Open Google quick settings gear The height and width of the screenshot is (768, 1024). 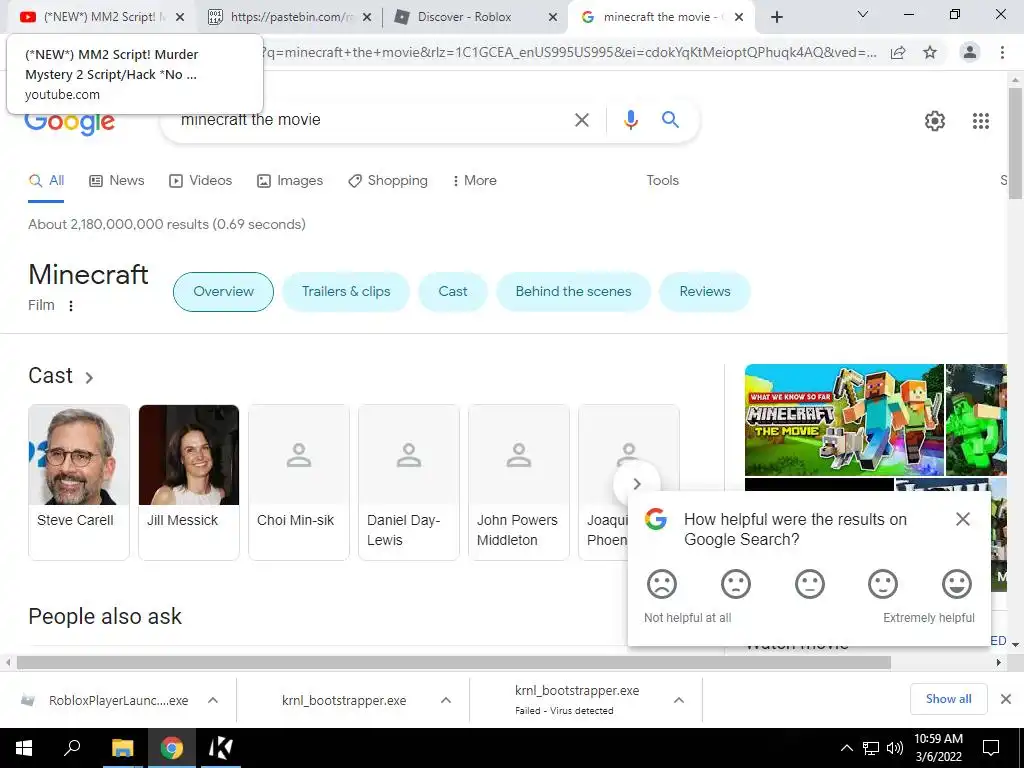[935, 121]
